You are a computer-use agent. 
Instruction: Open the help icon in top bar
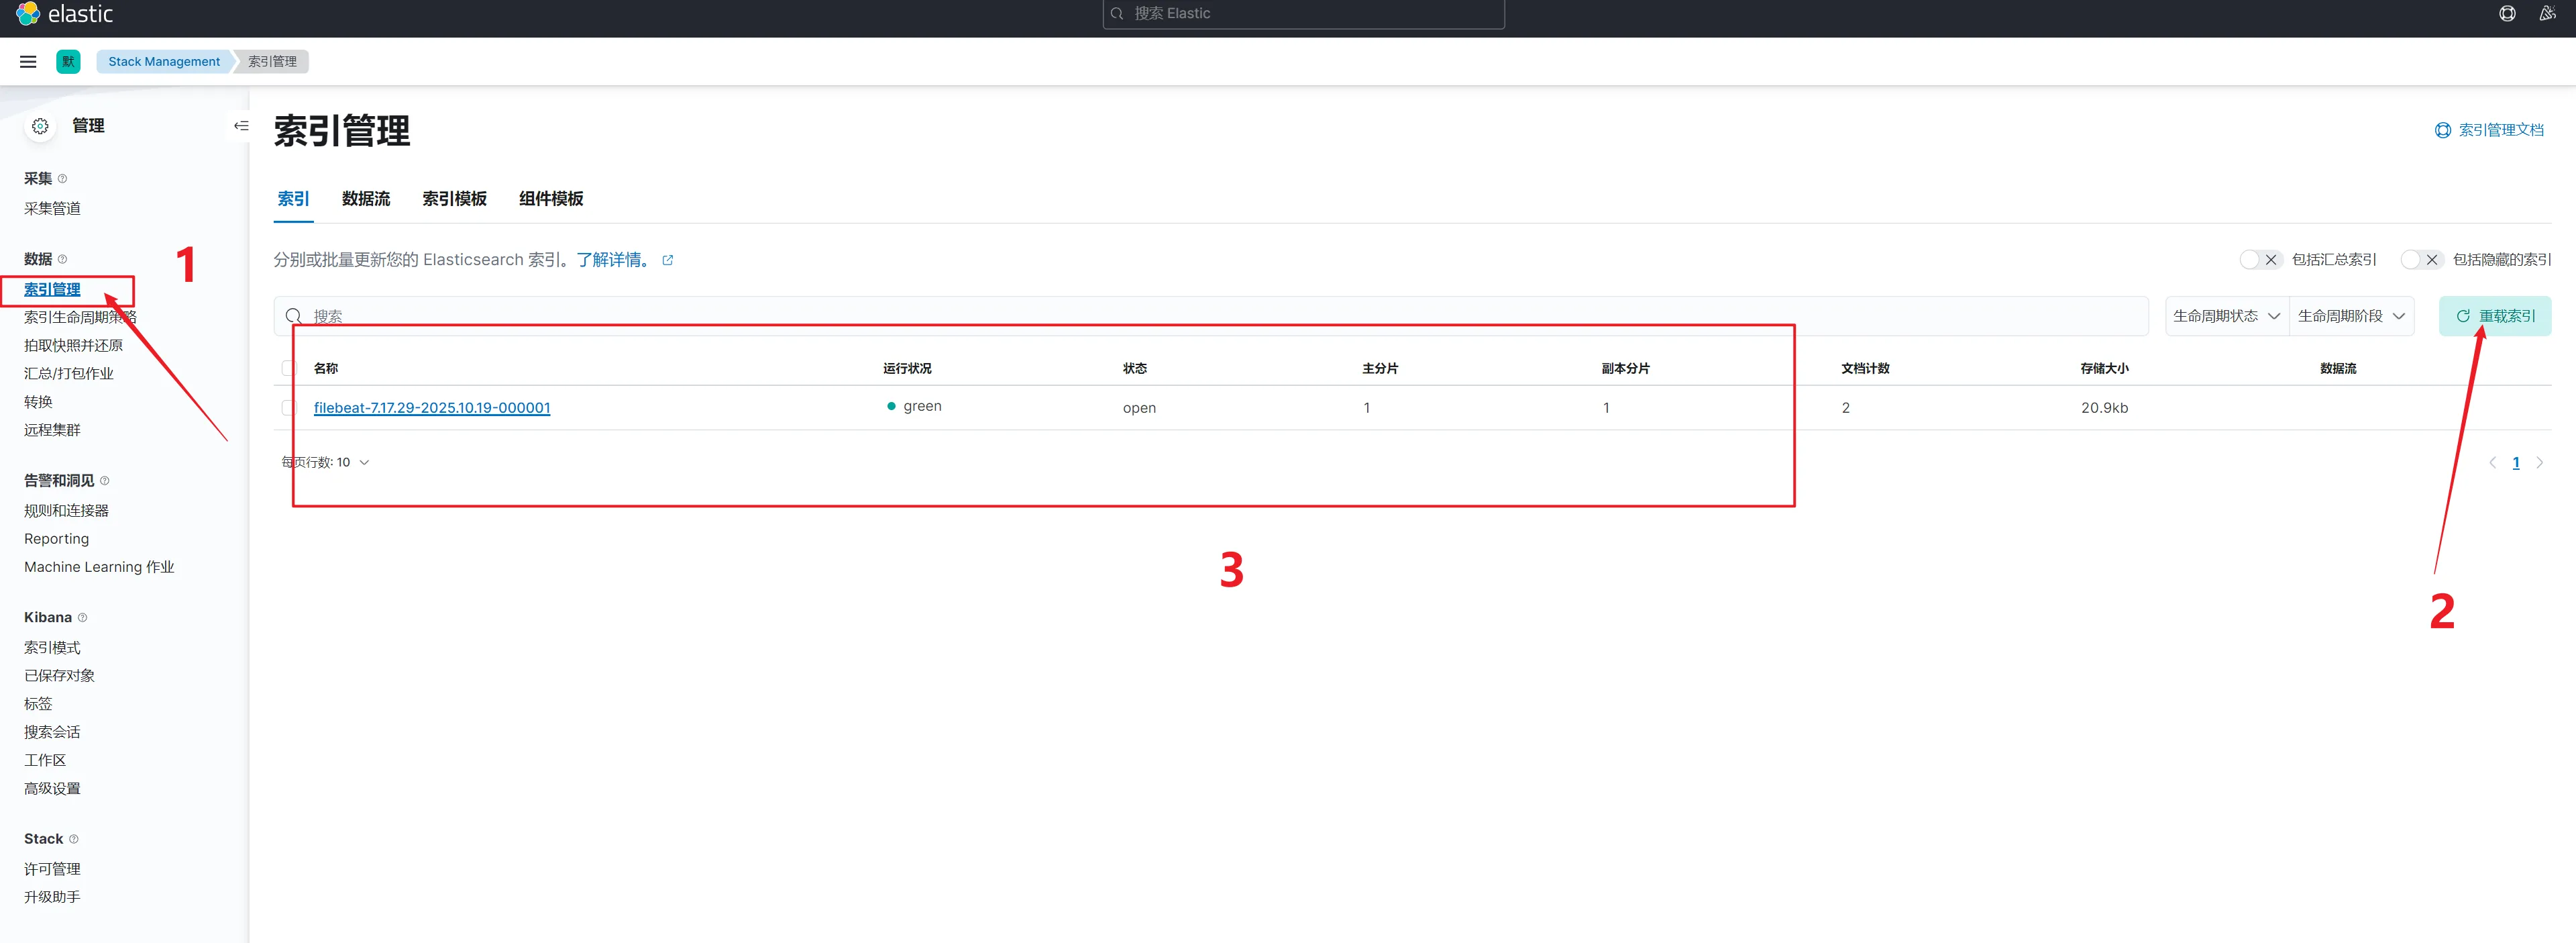pyautogui.click(x=2507, y=13)
